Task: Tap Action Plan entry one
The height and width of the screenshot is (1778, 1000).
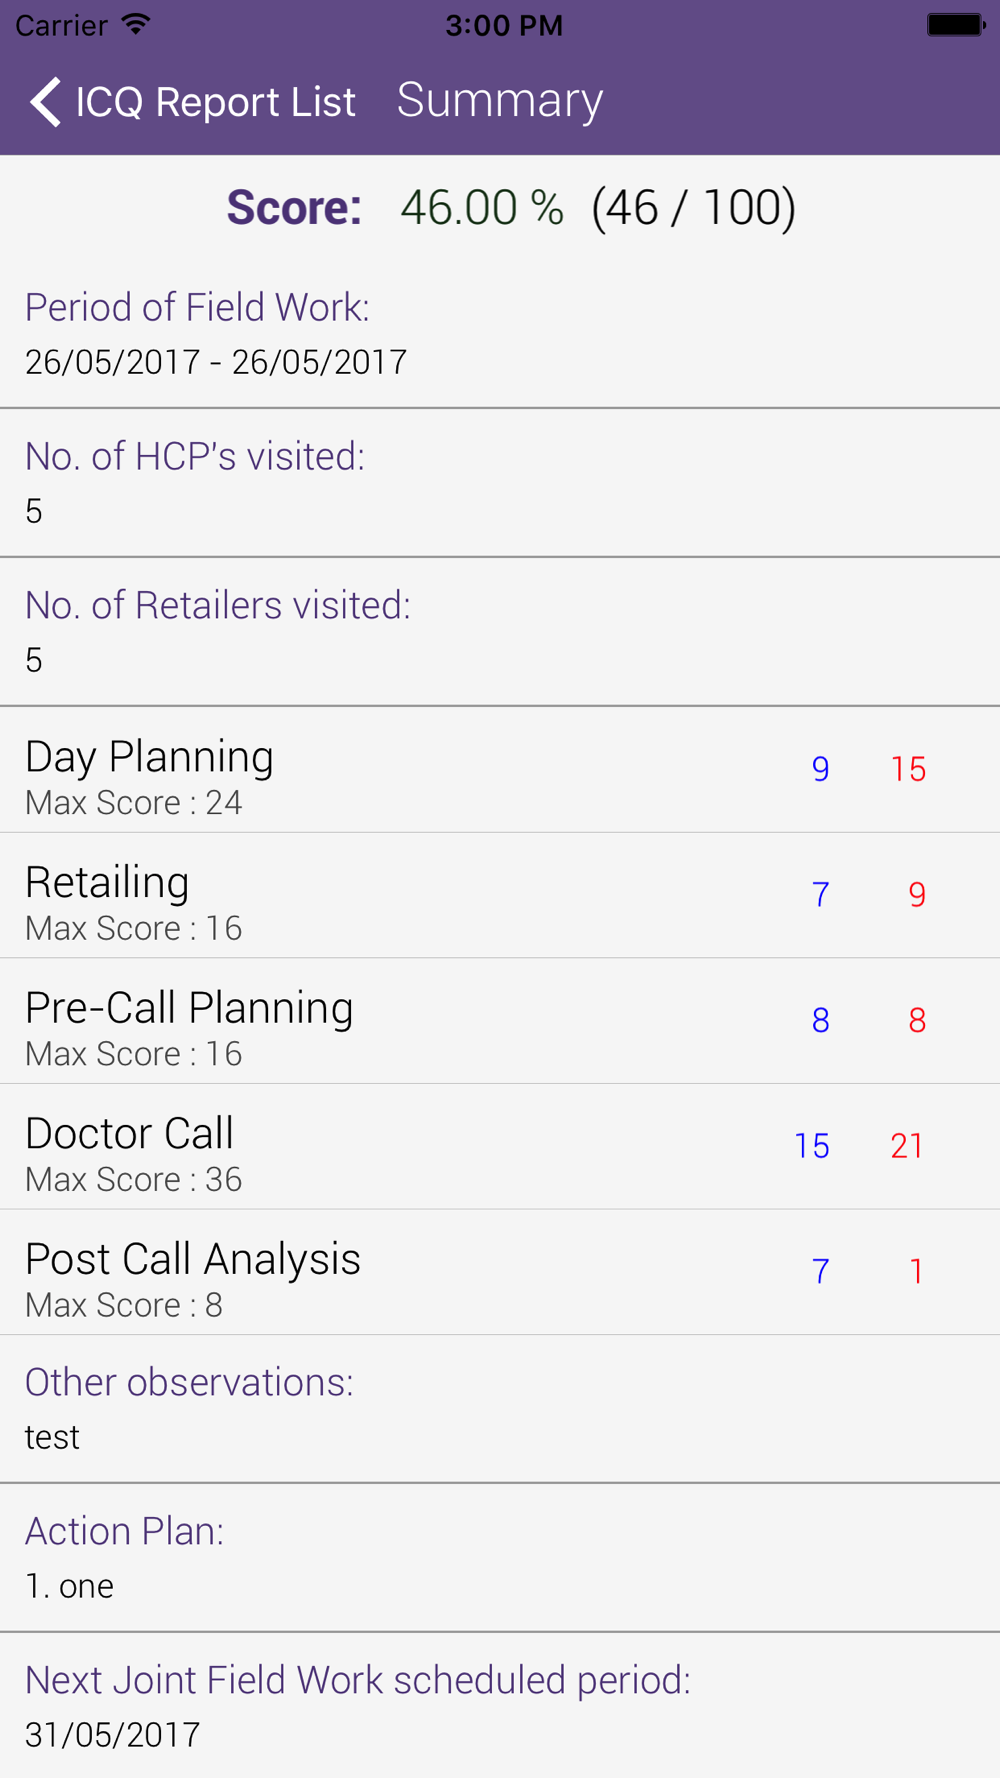Action: (x=70, y=1586)
